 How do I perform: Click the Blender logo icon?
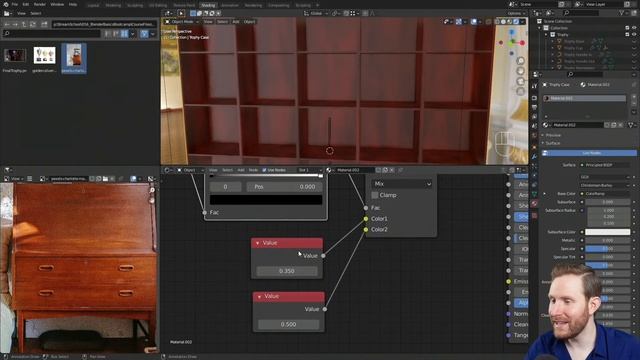click(x=5, y=4)
